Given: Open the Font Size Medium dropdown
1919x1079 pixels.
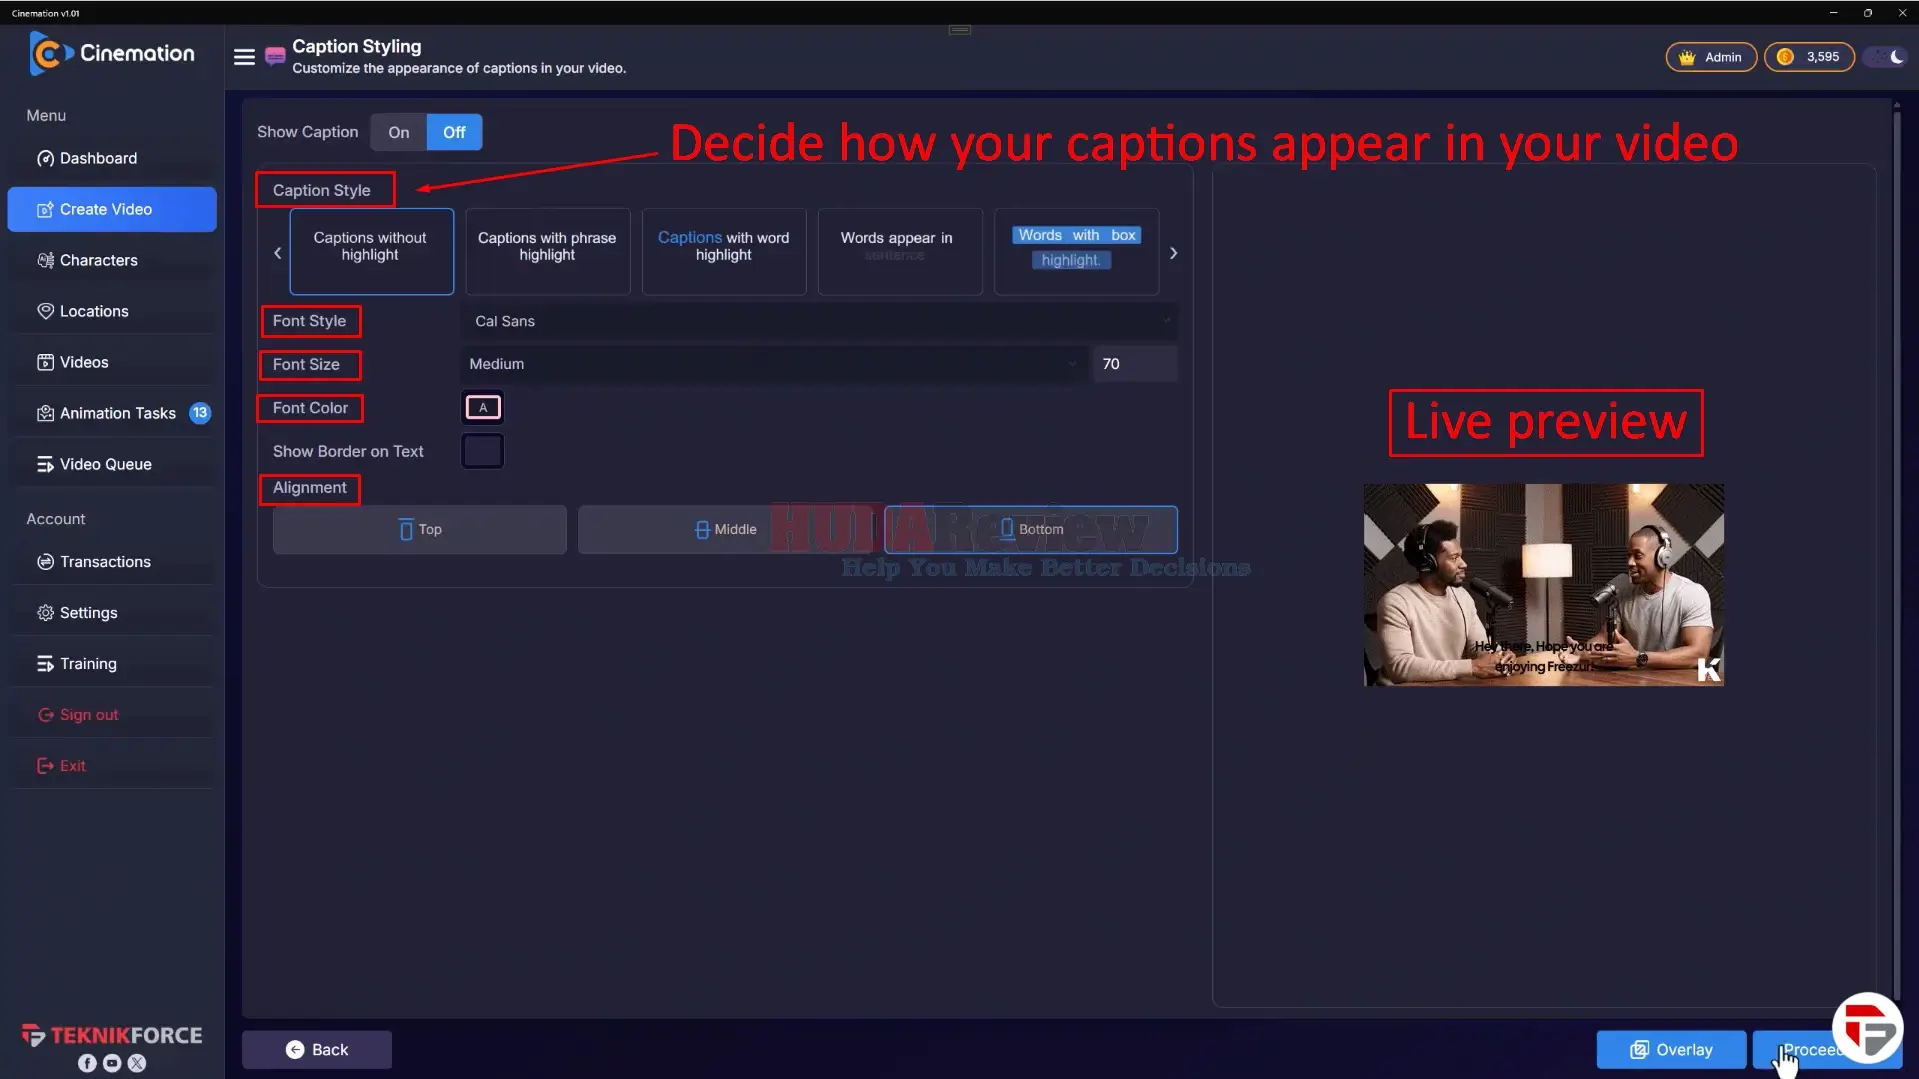Looking at the screenshot, I should pos(773,364).
